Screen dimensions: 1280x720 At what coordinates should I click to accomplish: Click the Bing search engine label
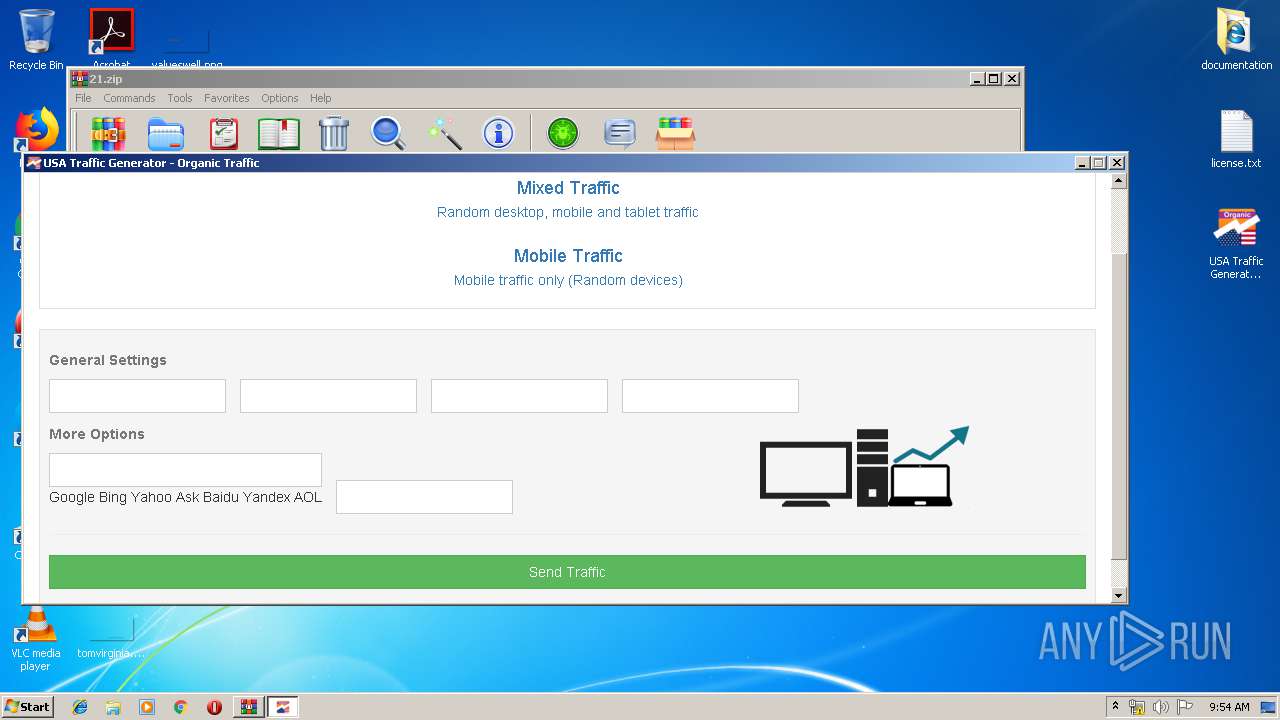tap(113, 497)
